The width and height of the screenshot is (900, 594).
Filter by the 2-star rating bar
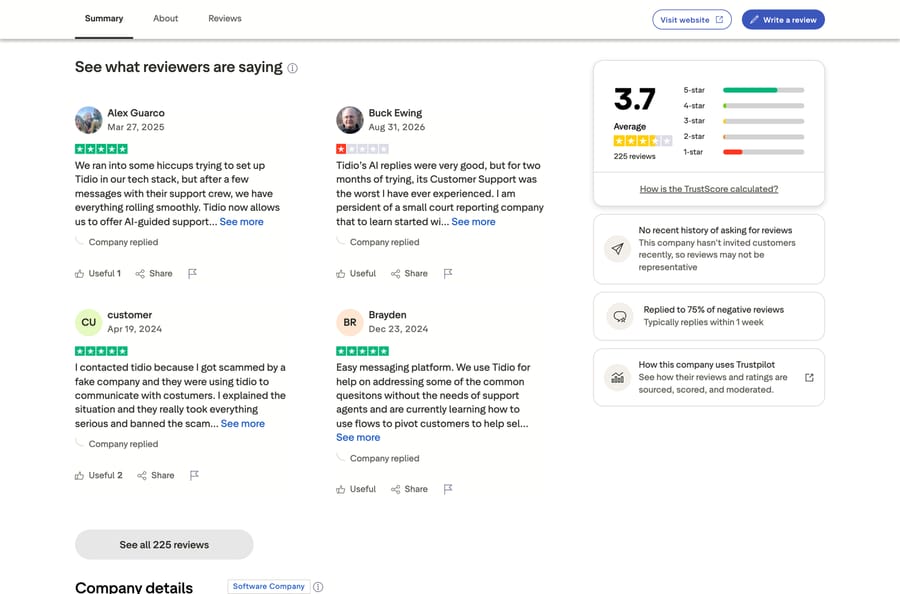click(743, 137)
